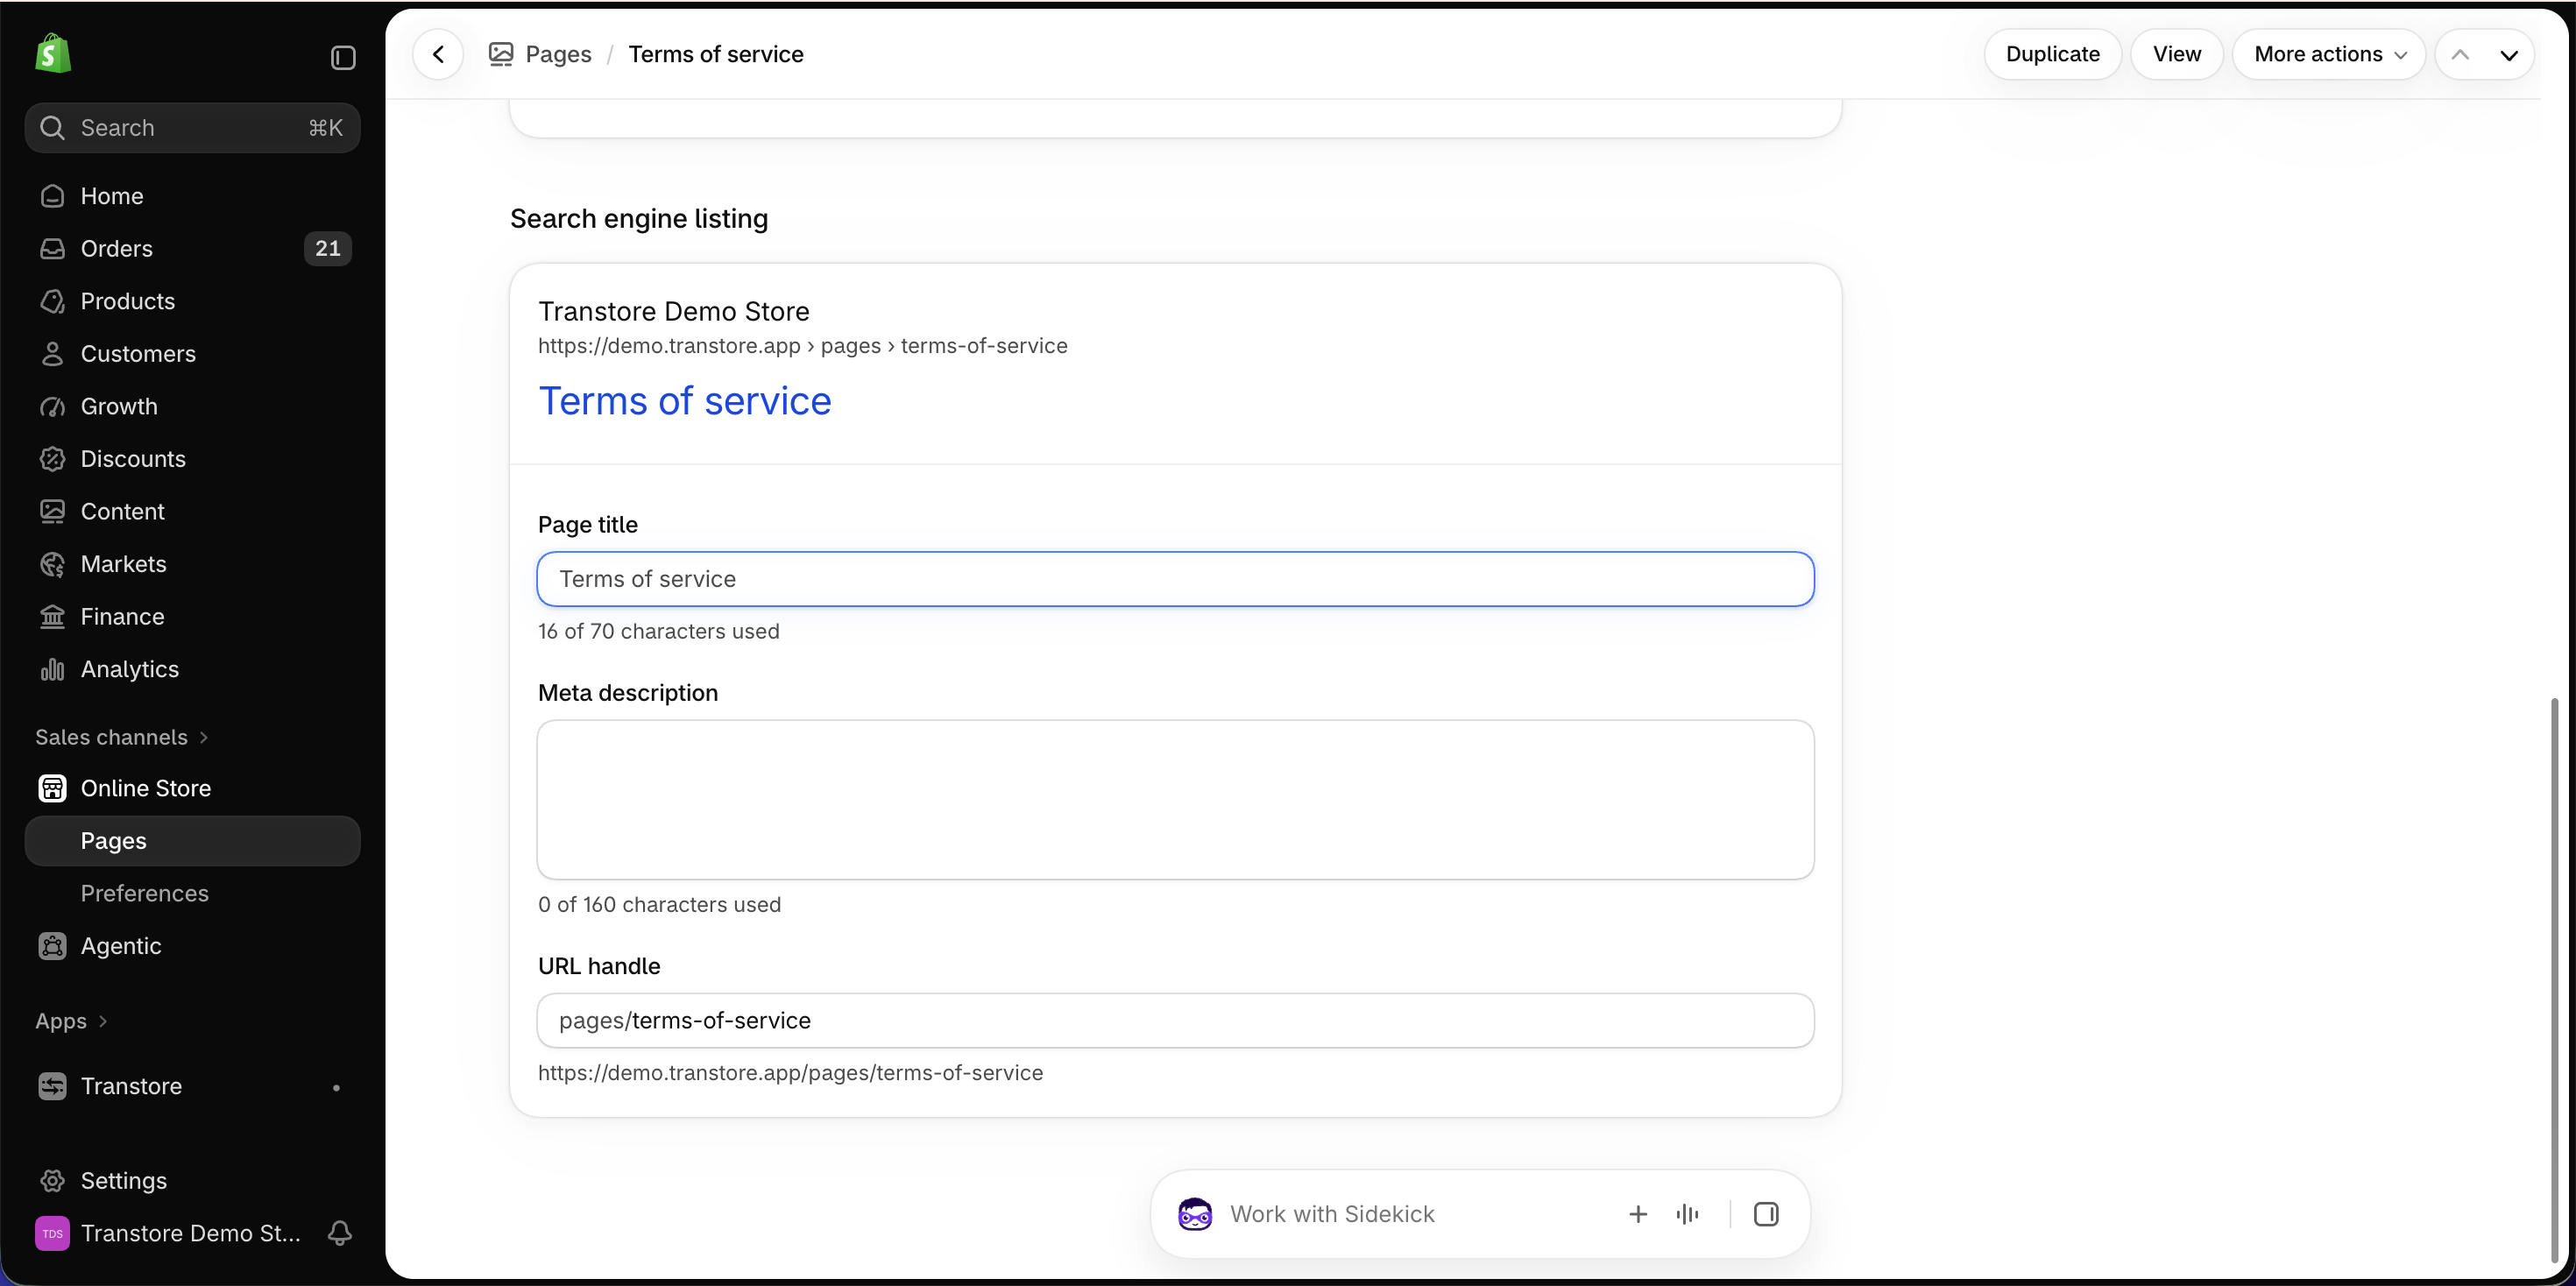Select Pages in the Online Store submenu
Screen dimensions: 2576x1286
point(192,841)
